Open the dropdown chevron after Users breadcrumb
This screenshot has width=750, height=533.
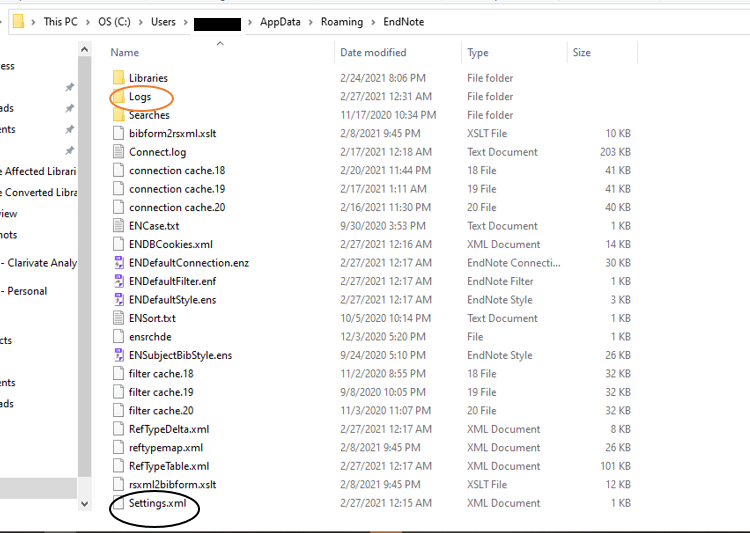pos(185,22)
